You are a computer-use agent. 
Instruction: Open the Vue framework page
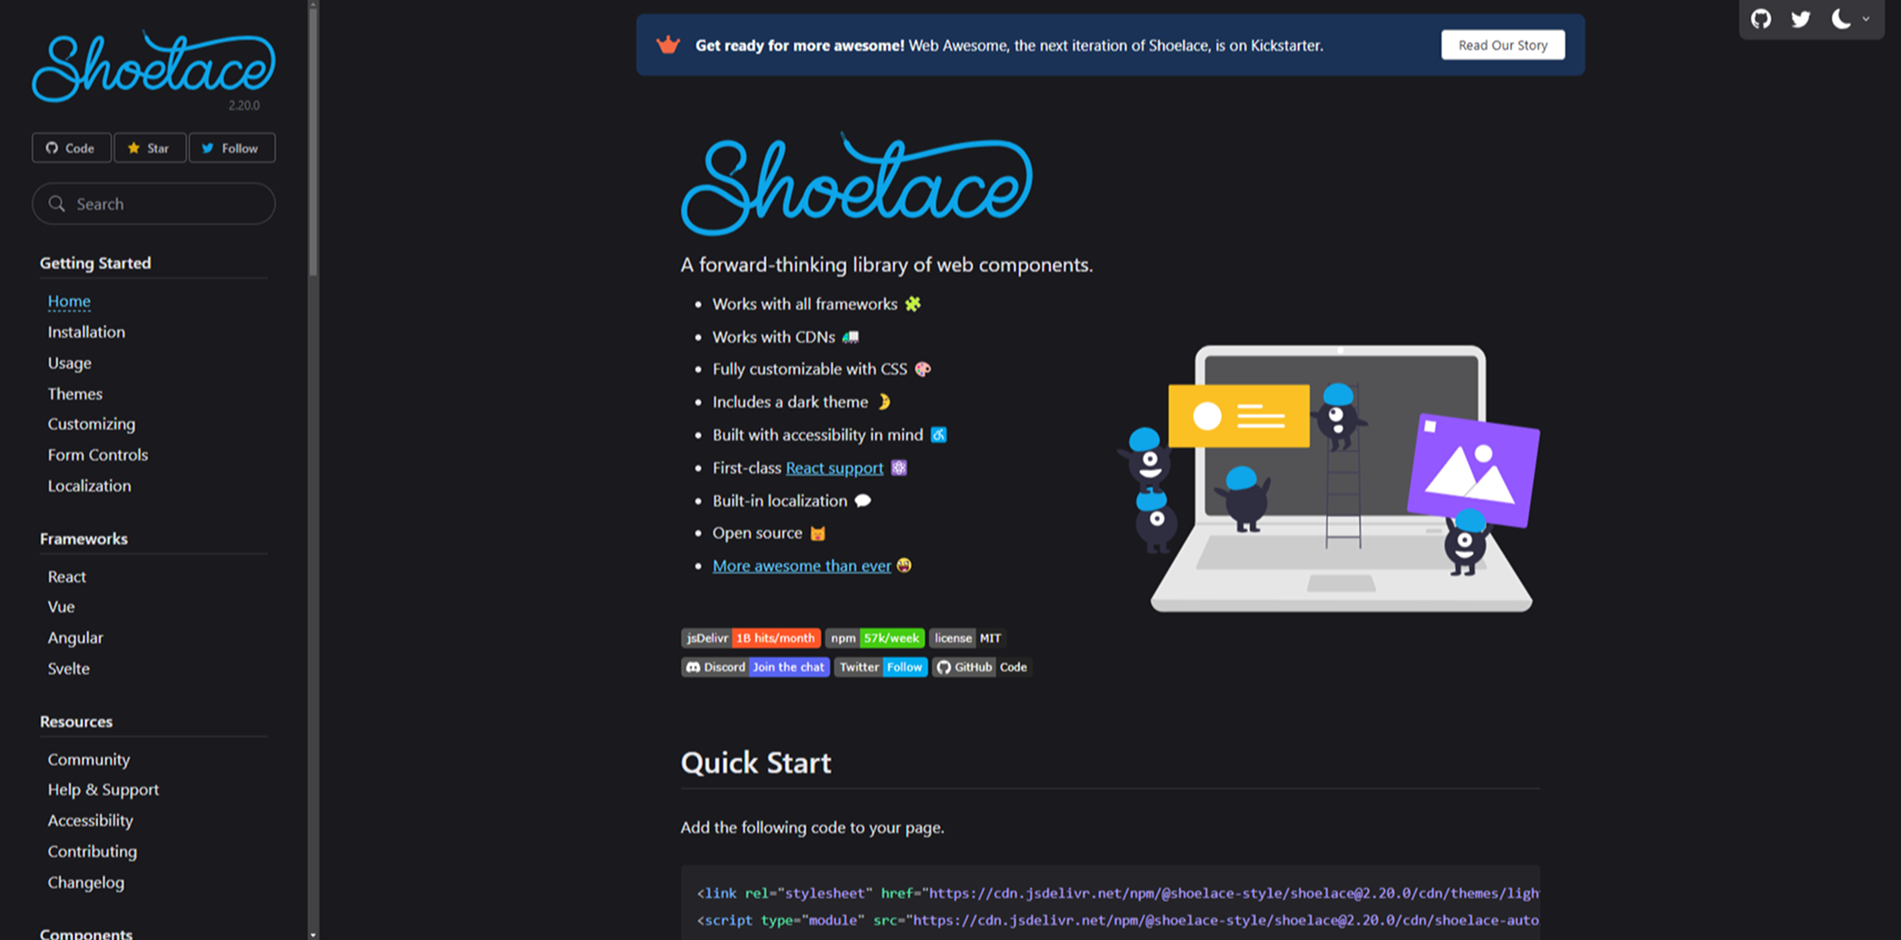61,607
